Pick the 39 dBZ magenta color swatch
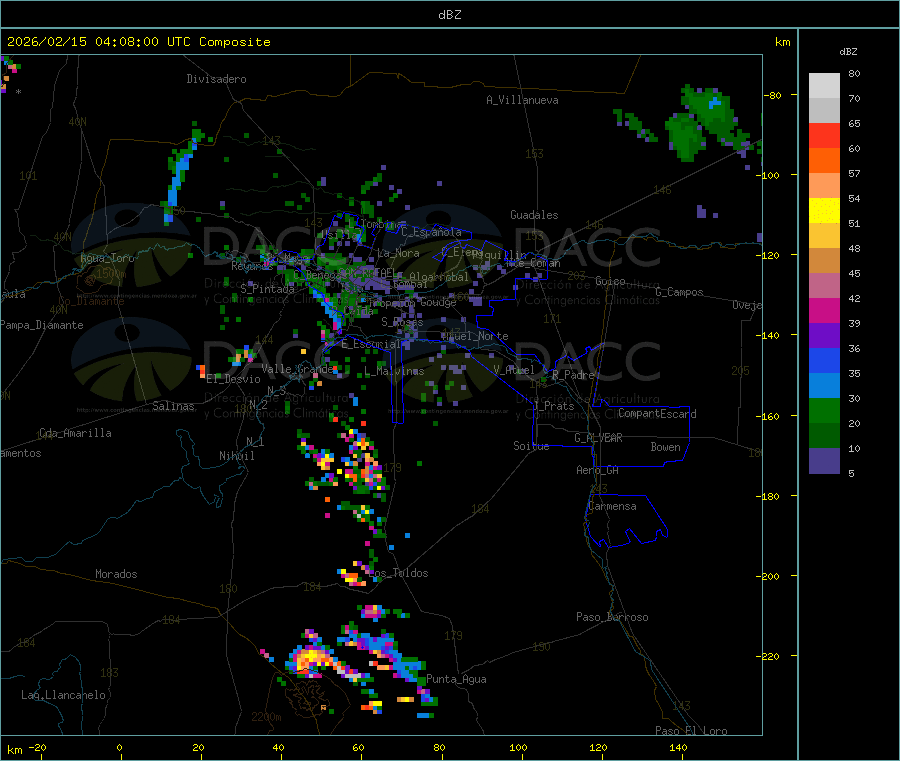900x761 pixels. point(824,310)
